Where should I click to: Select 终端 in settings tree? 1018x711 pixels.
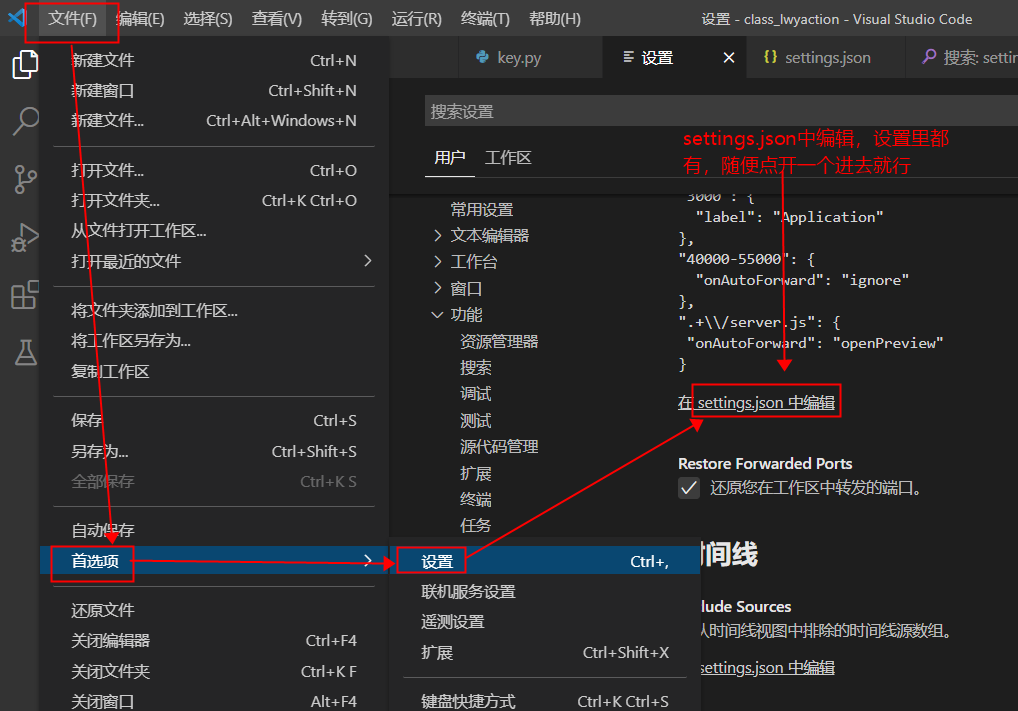(x=476, y=499)
